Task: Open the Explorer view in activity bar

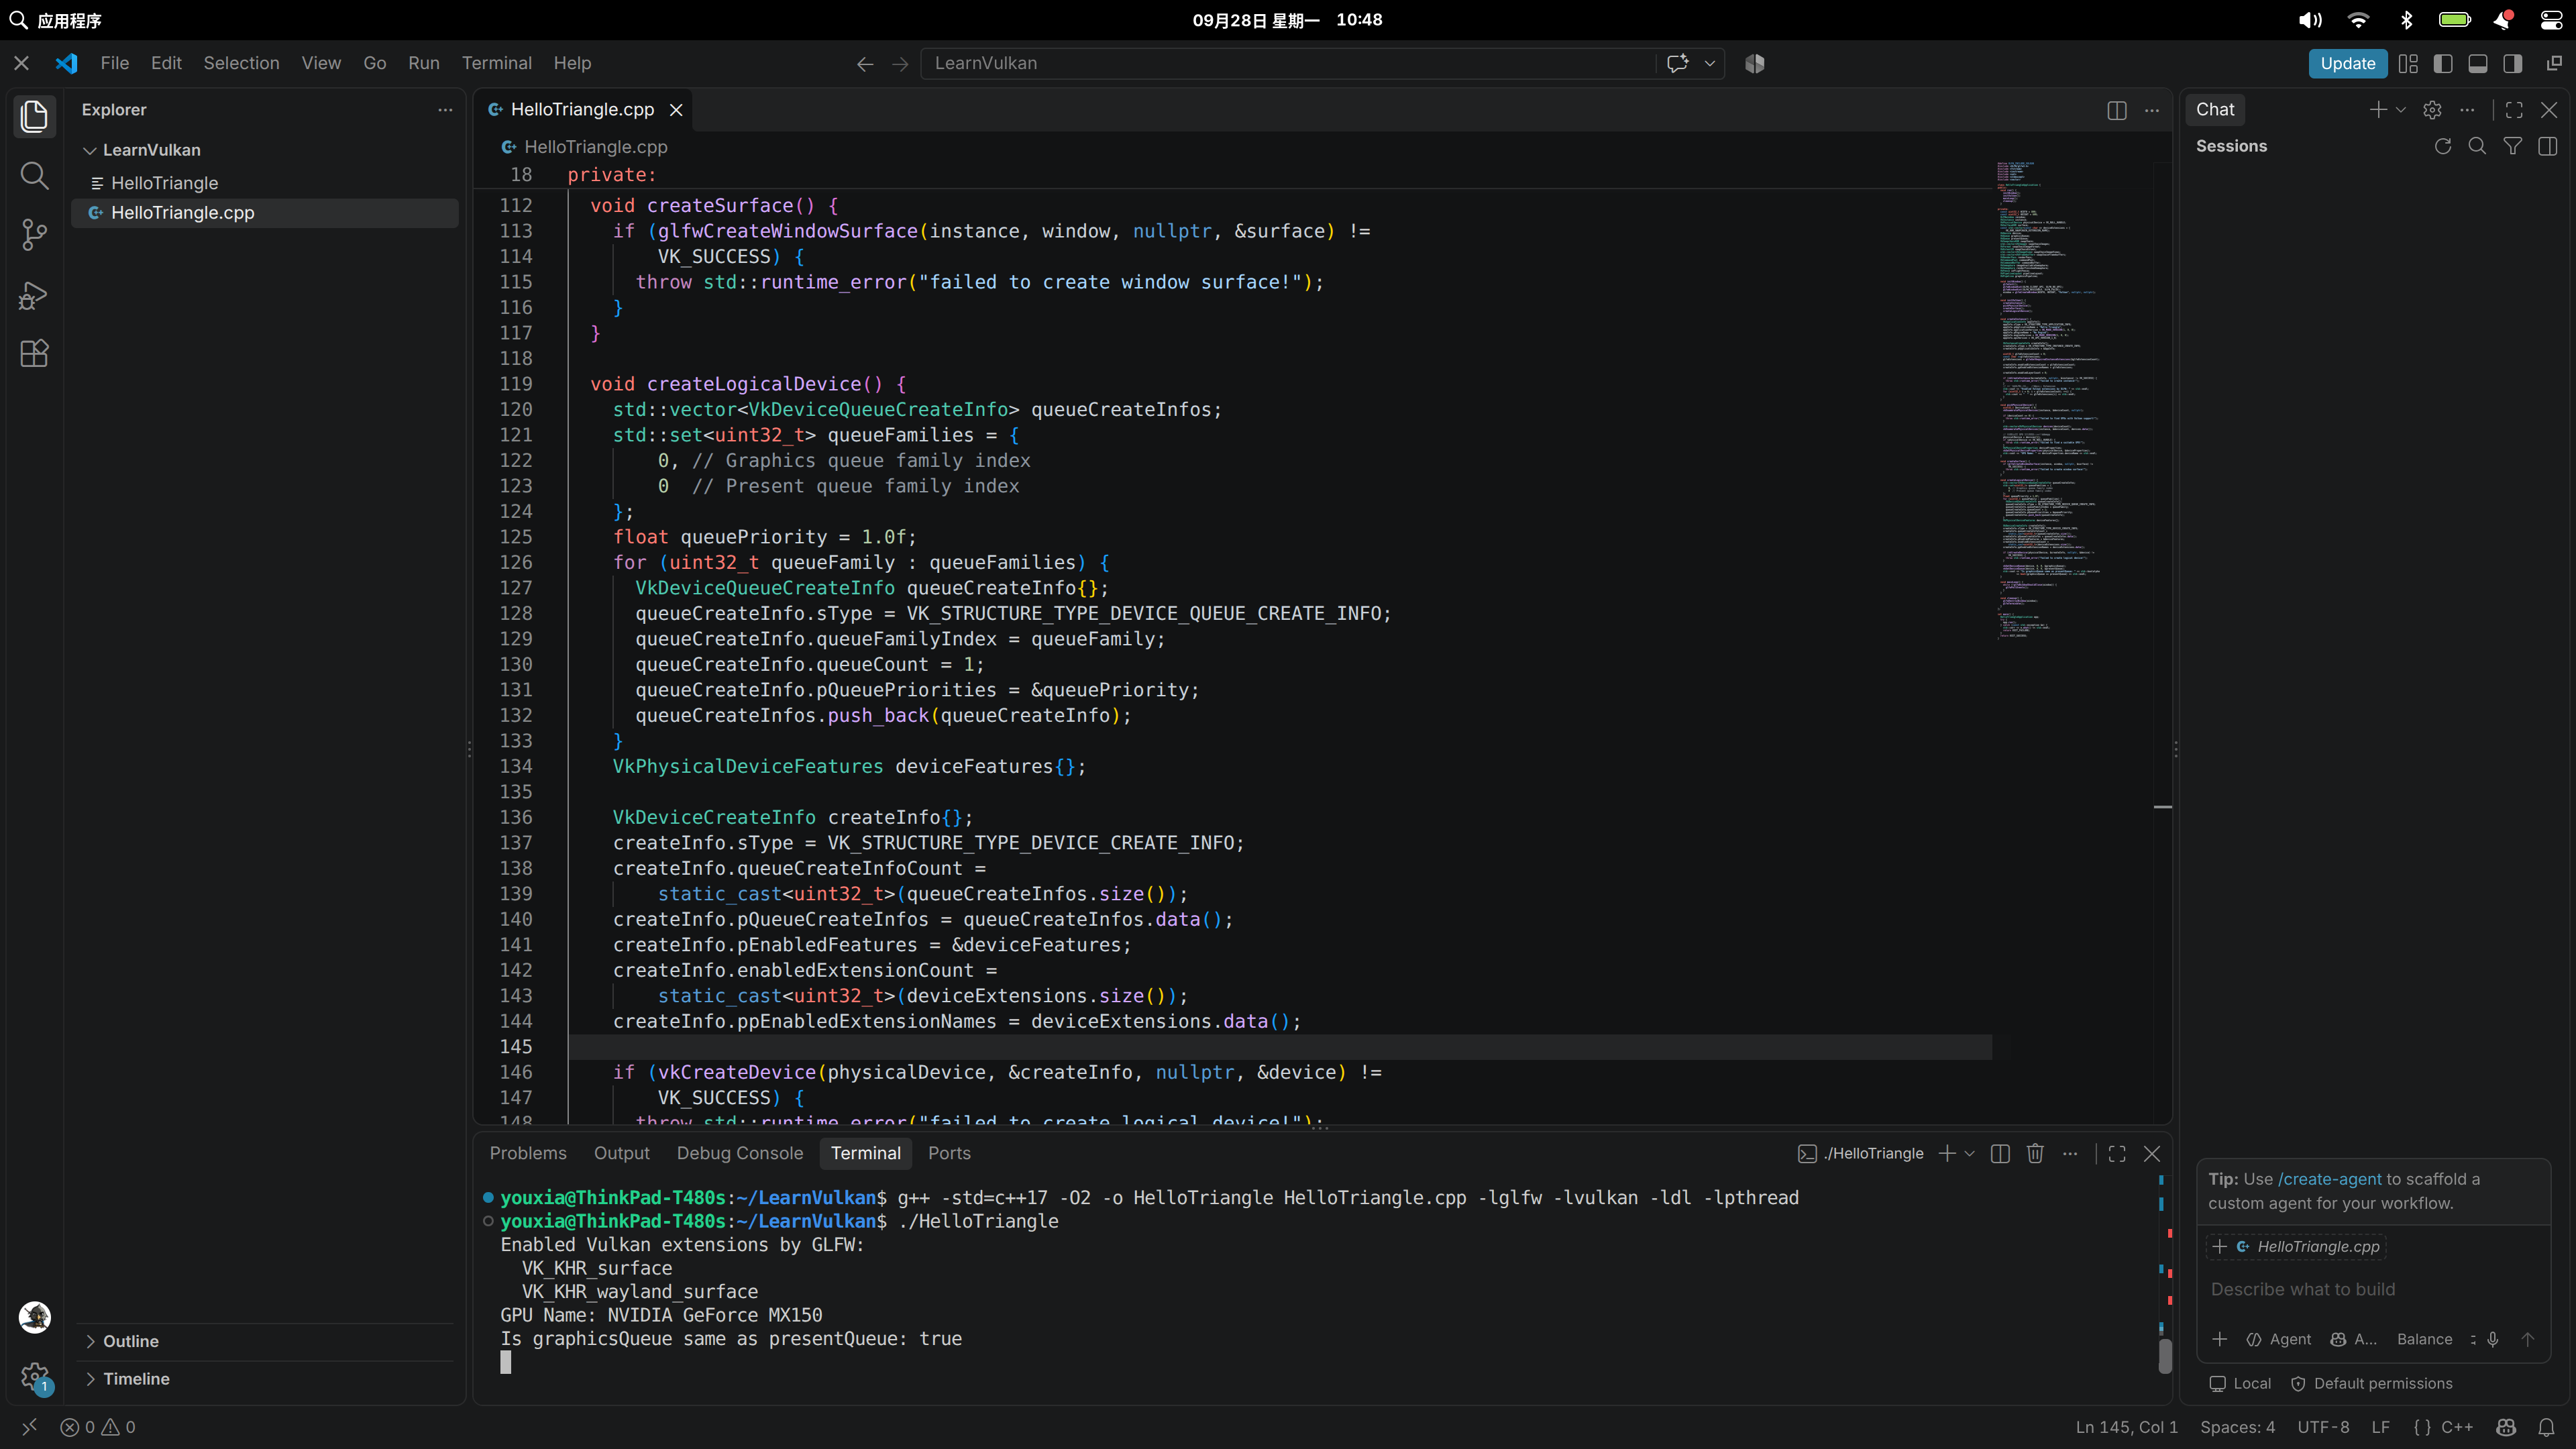Action: (34, 116)
